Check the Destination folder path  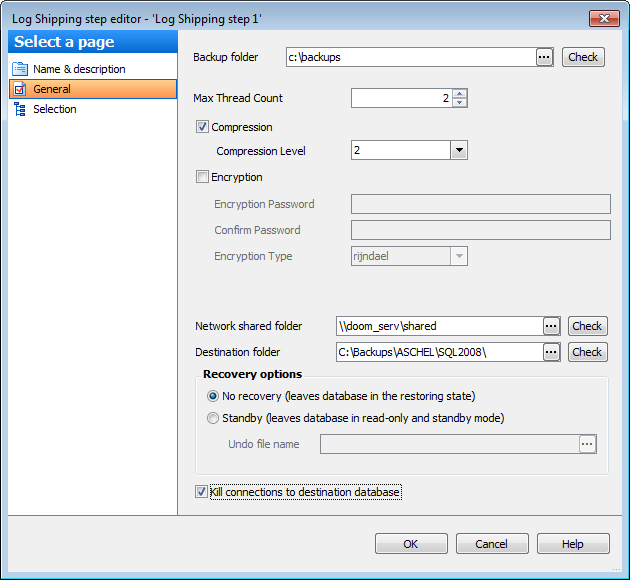click(x=587, y=352)
